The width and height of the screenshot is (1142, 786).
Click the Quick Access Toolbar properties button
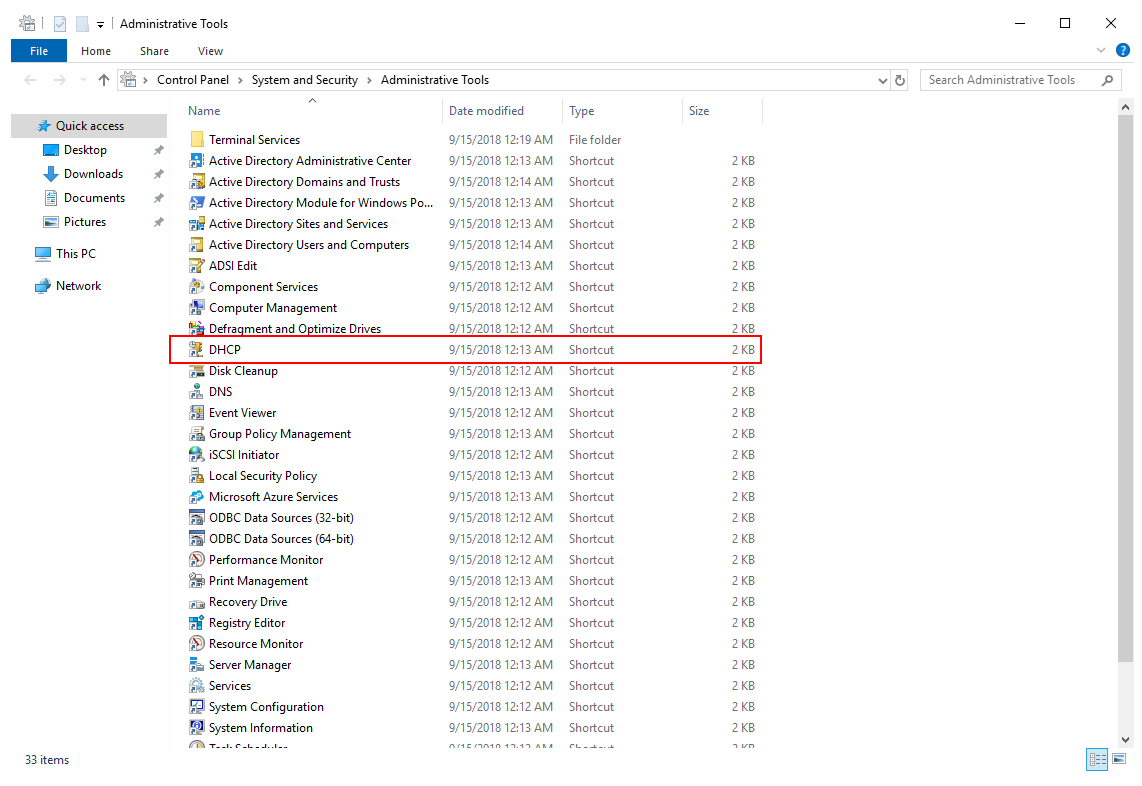pyautogui.click(x=60, y=24)
